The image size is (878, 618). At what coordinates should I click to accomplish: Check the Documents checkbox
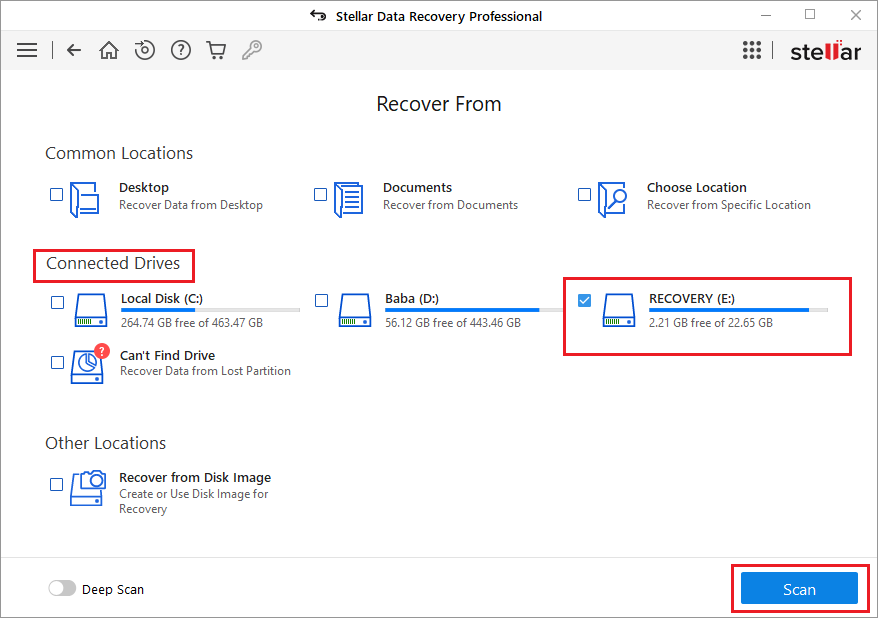click(320, 194)
